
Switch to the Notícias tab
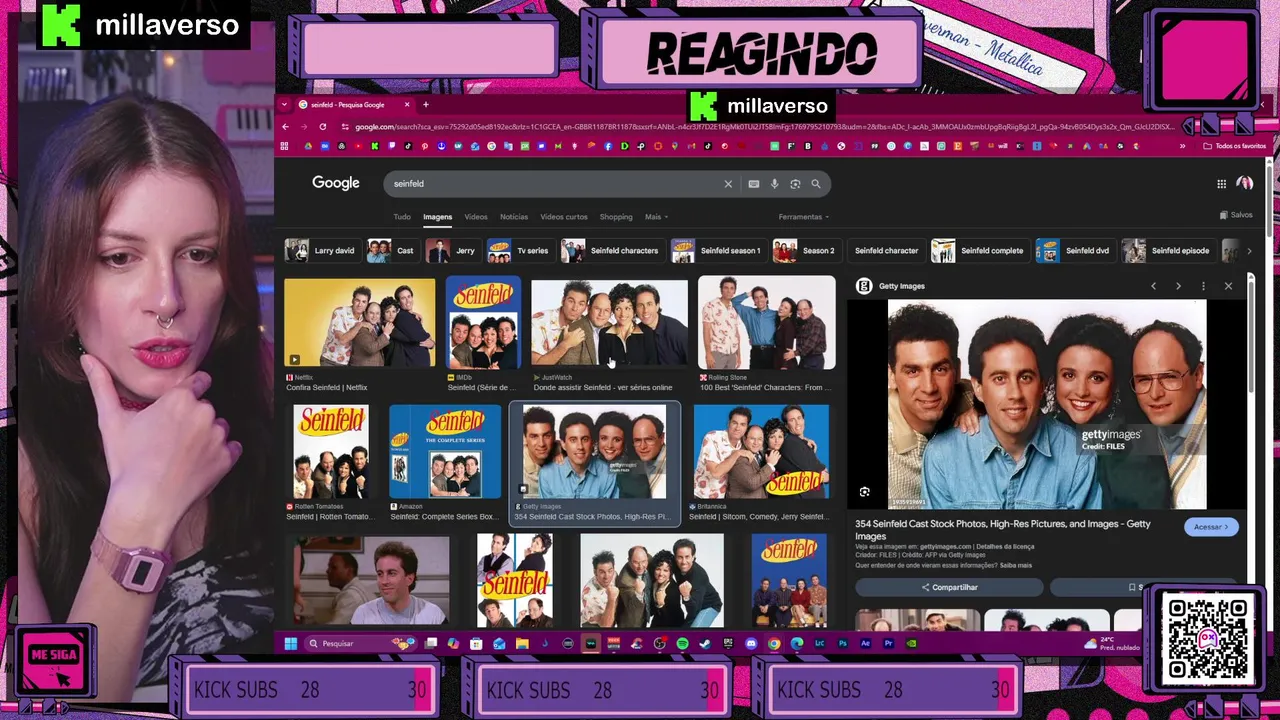514,217
